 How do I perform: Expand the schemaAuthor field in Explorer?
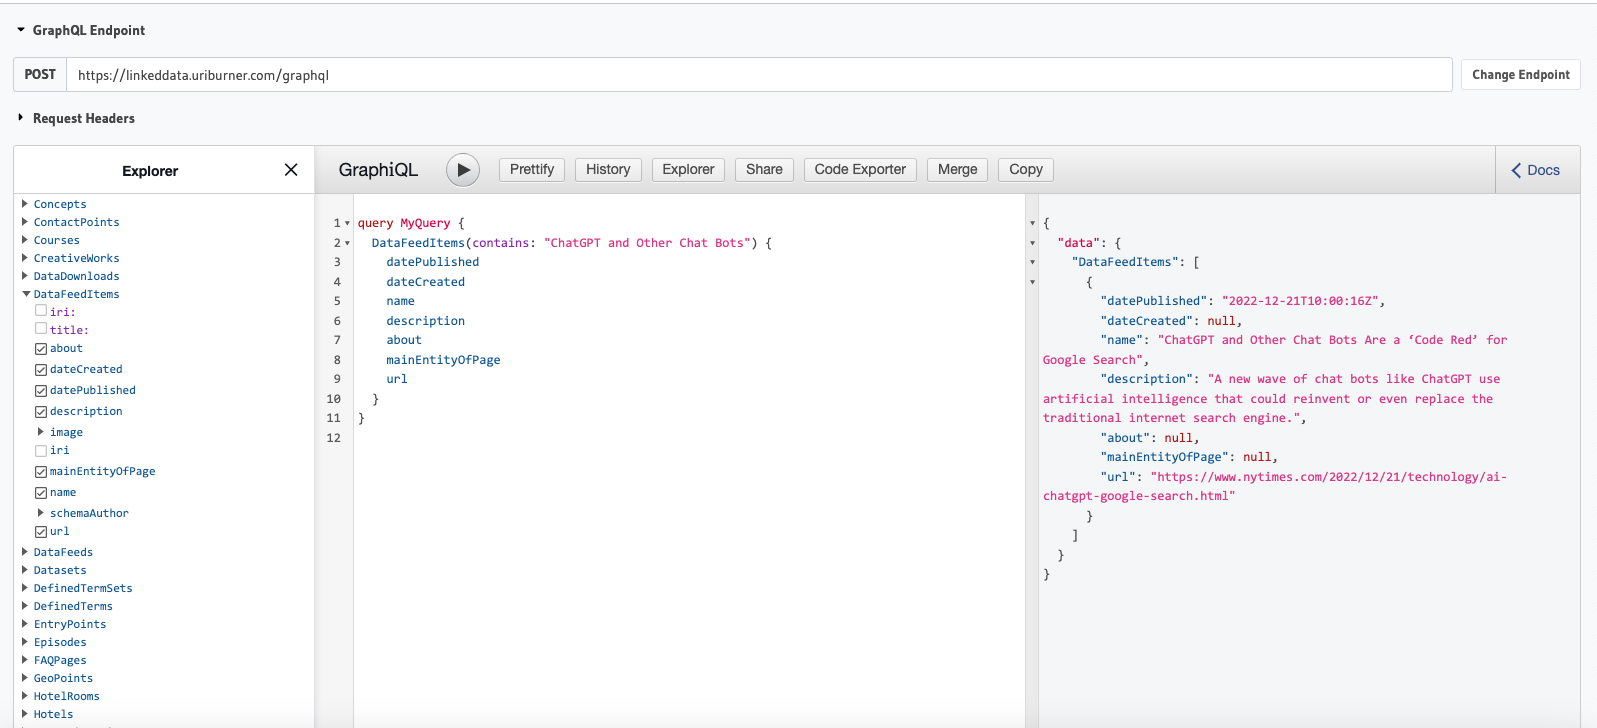point(41,513)
